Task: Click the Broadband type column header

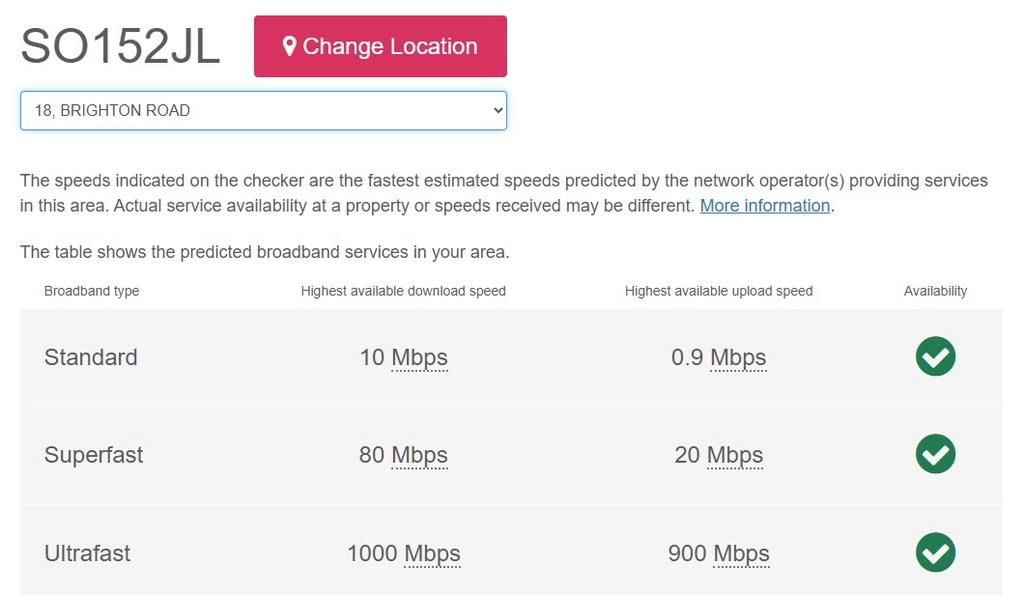Action: [x=92, y=291]
